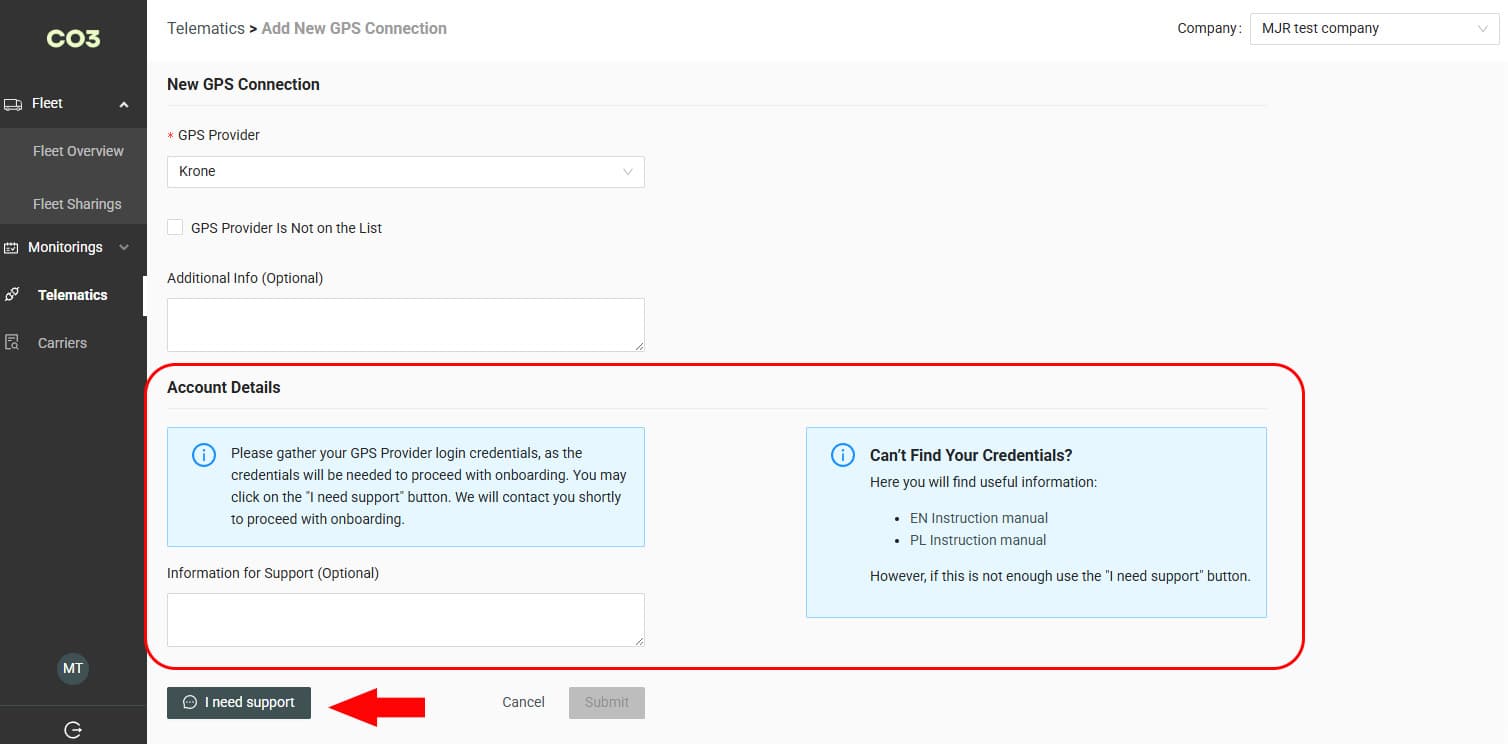Screen dimensions: 1508x744
Task: Open the EN Instruction manual link
Action: pos(978,518)
